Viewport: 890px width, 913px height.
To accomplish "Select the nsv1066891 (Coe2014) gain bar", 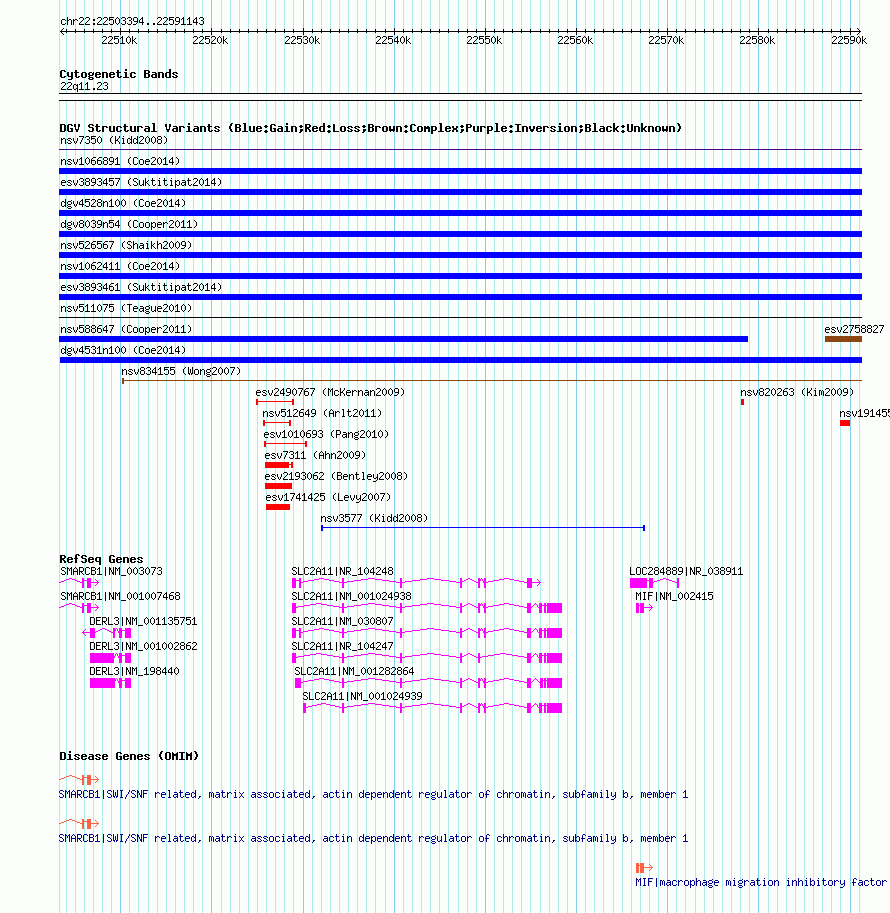I will coord(460,171).
